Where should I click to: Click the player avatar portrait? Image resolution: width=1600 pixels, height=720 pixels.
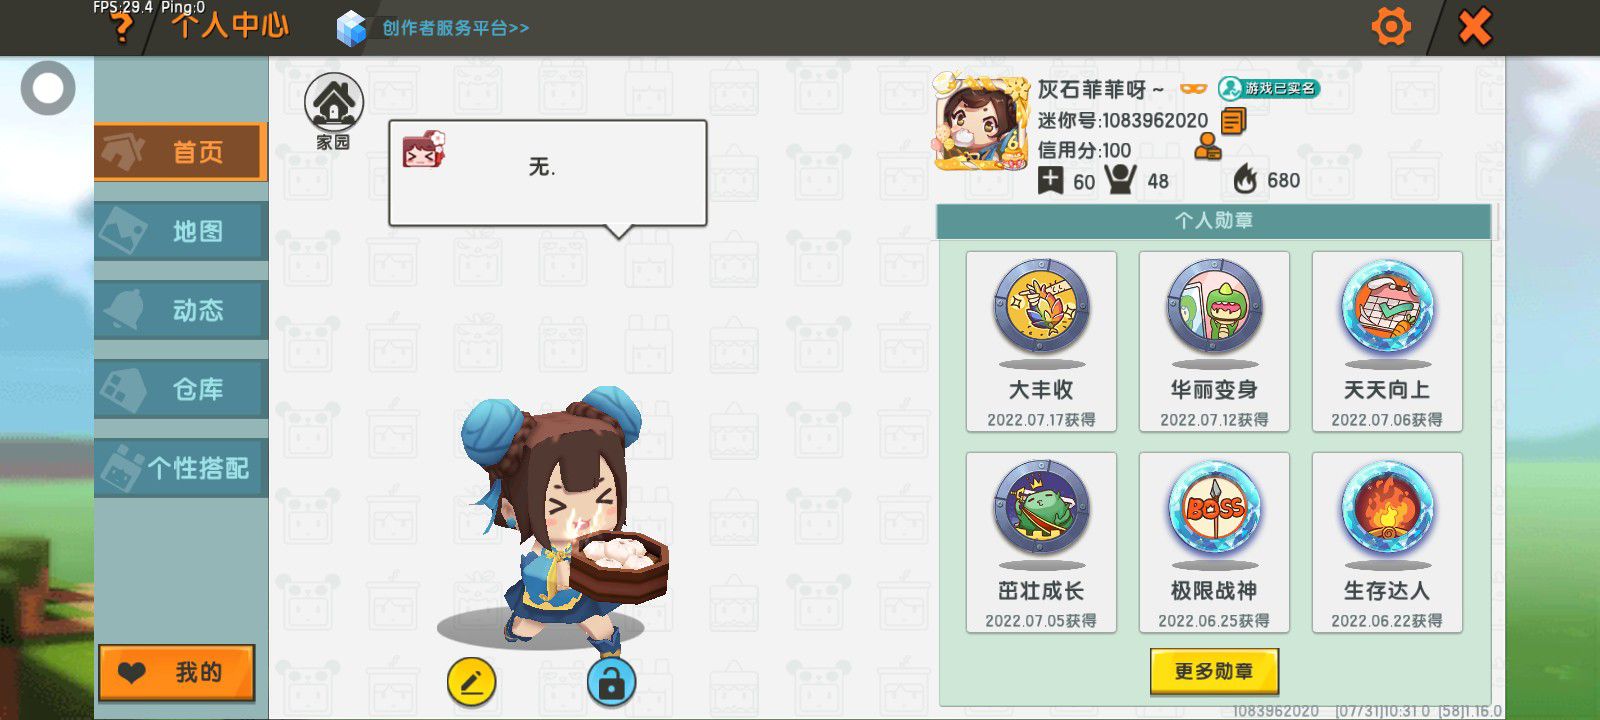pyautogui.click(x=981, y=121)
